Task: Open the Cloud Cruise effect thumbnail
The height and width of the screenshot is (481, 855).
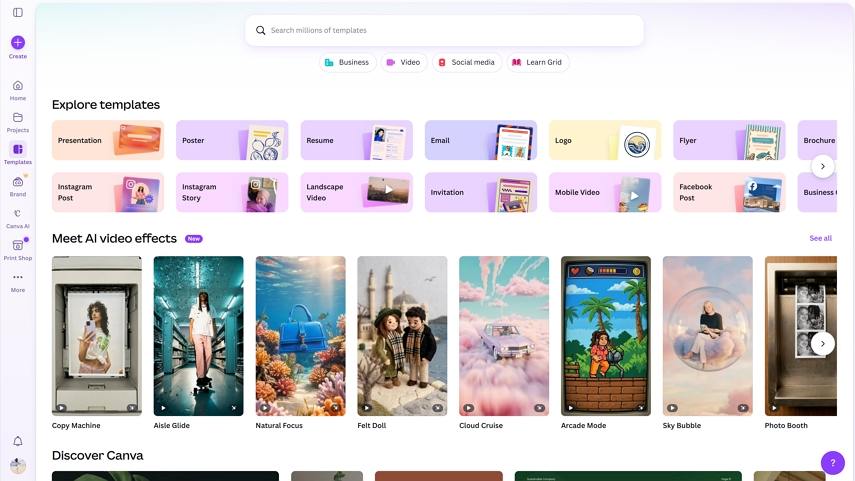Action: 504,336
